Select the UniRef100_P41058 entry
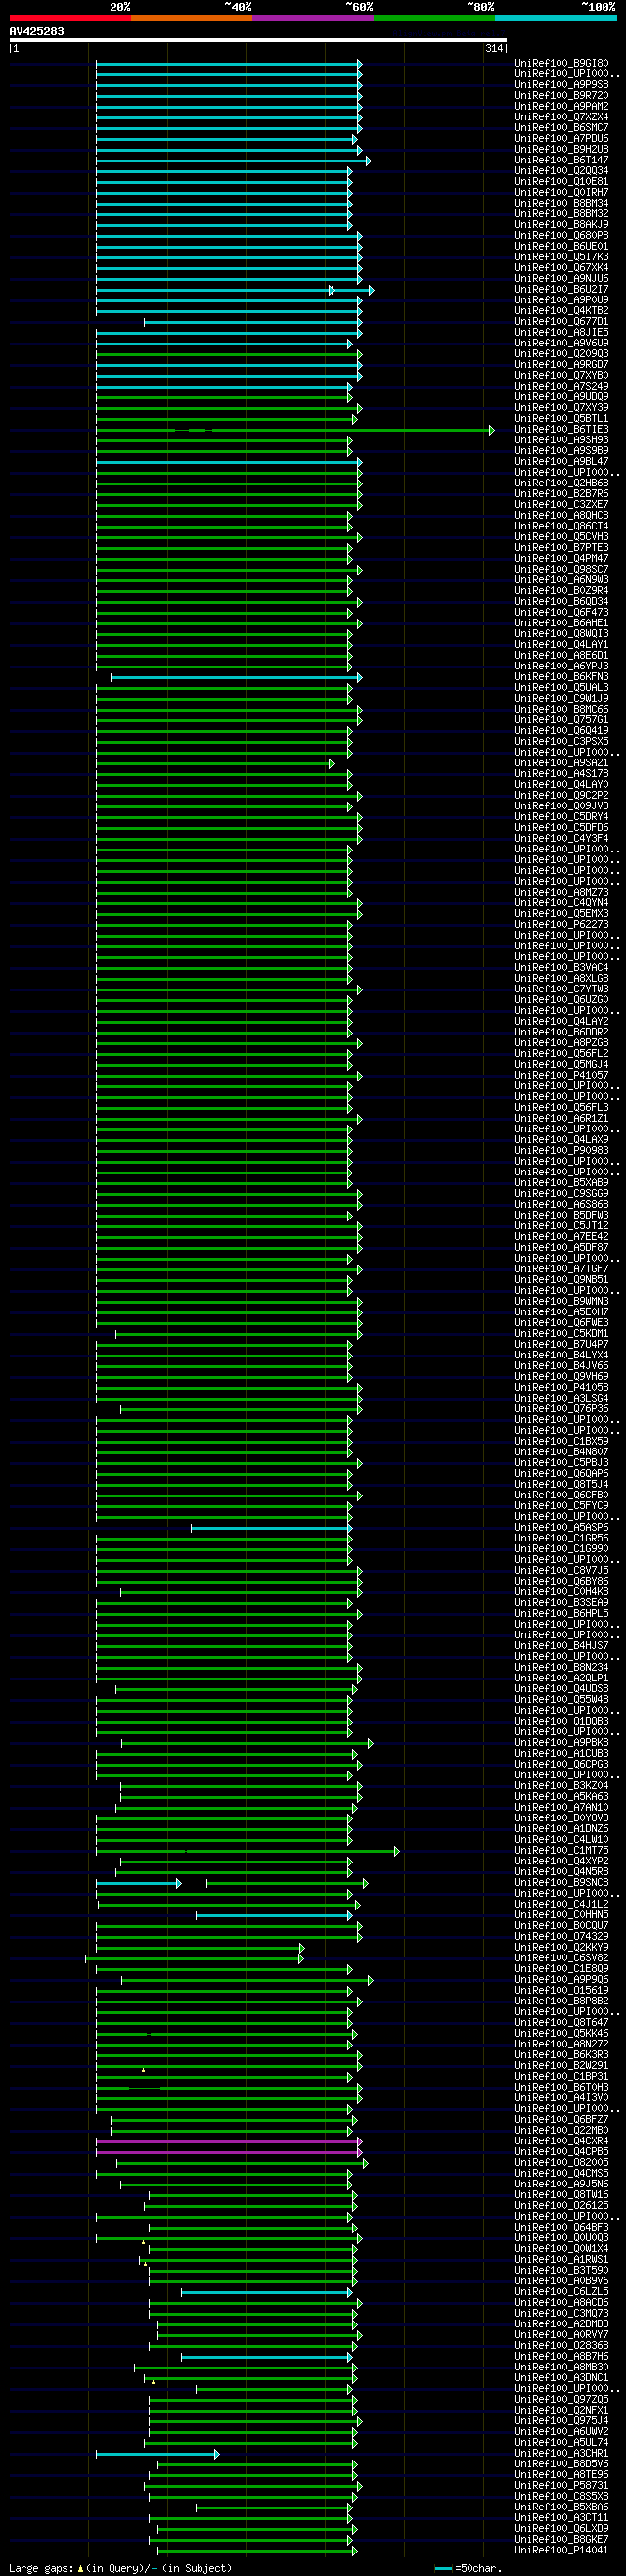626x2576 pixels. point(562,1388)
